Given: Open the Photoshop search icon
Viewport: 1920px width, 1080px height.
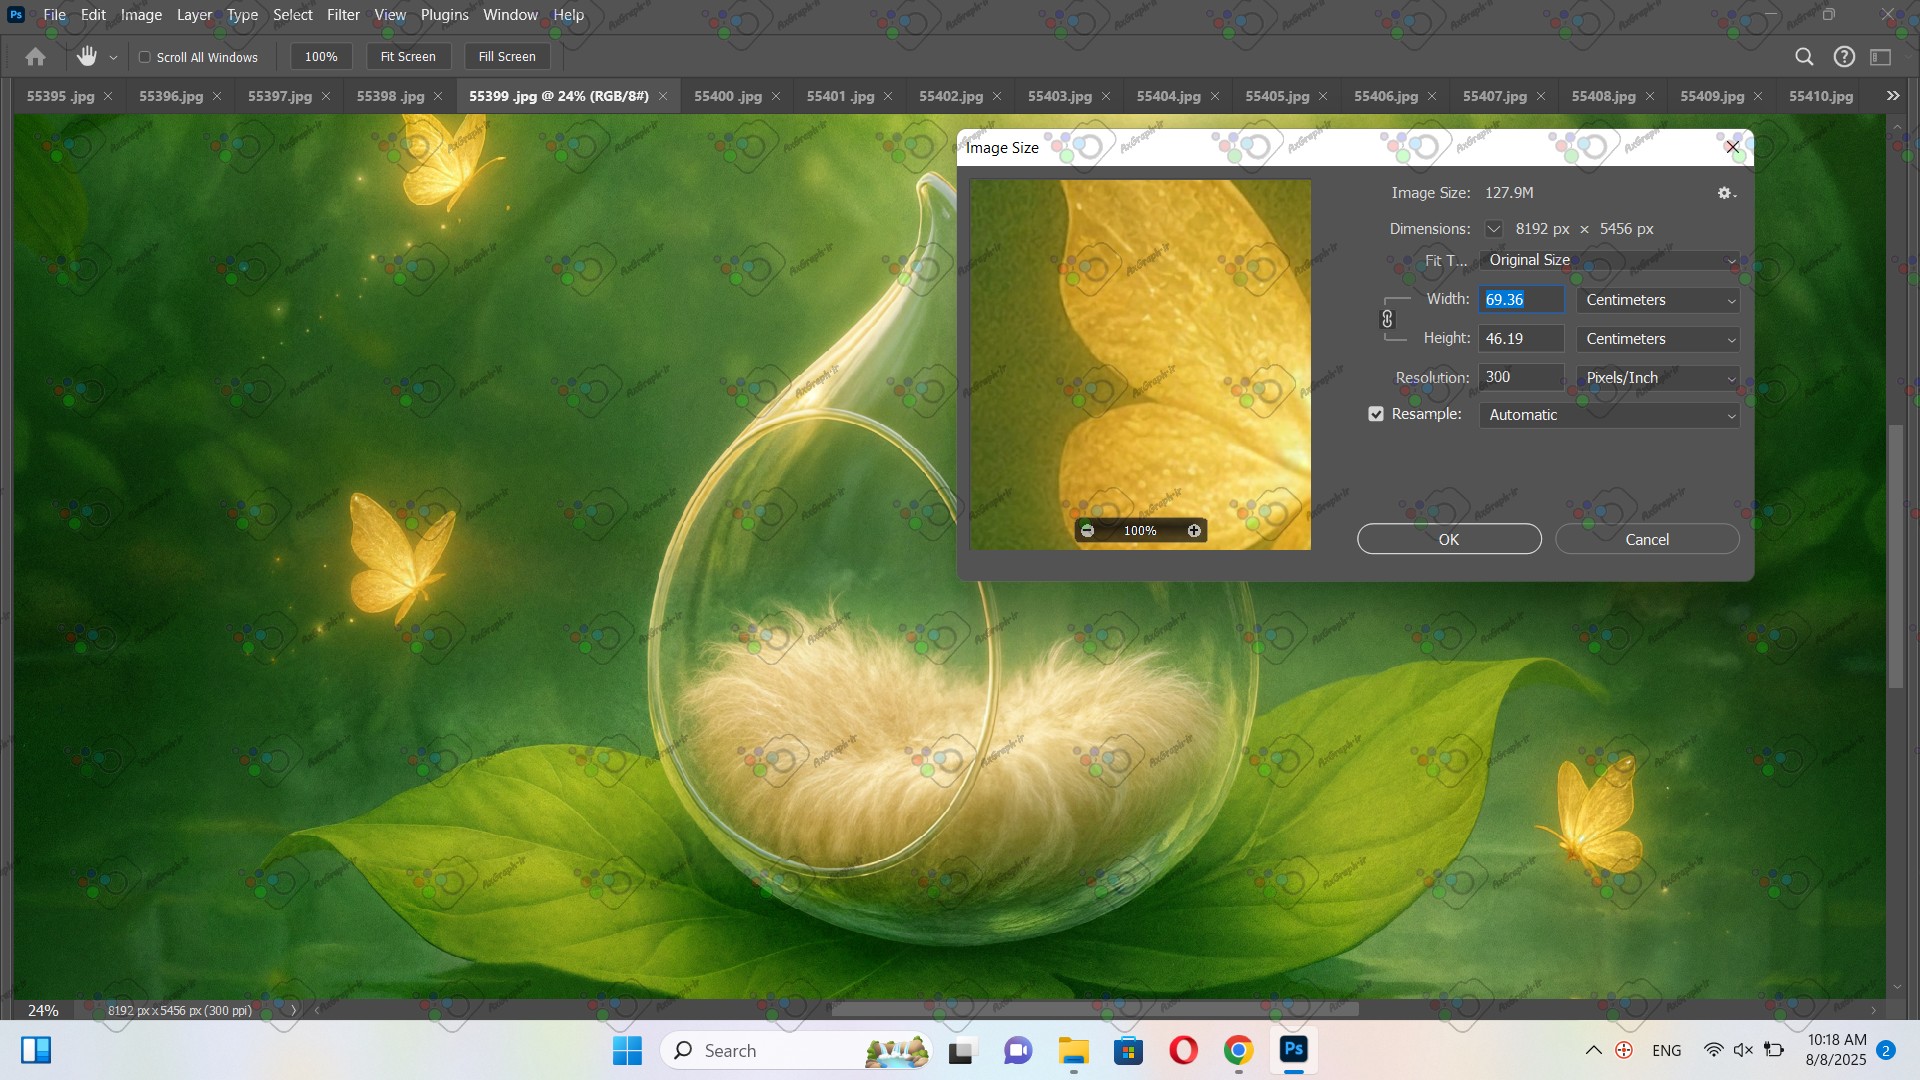Looking at the screenshot, I should coord(1804,57).
